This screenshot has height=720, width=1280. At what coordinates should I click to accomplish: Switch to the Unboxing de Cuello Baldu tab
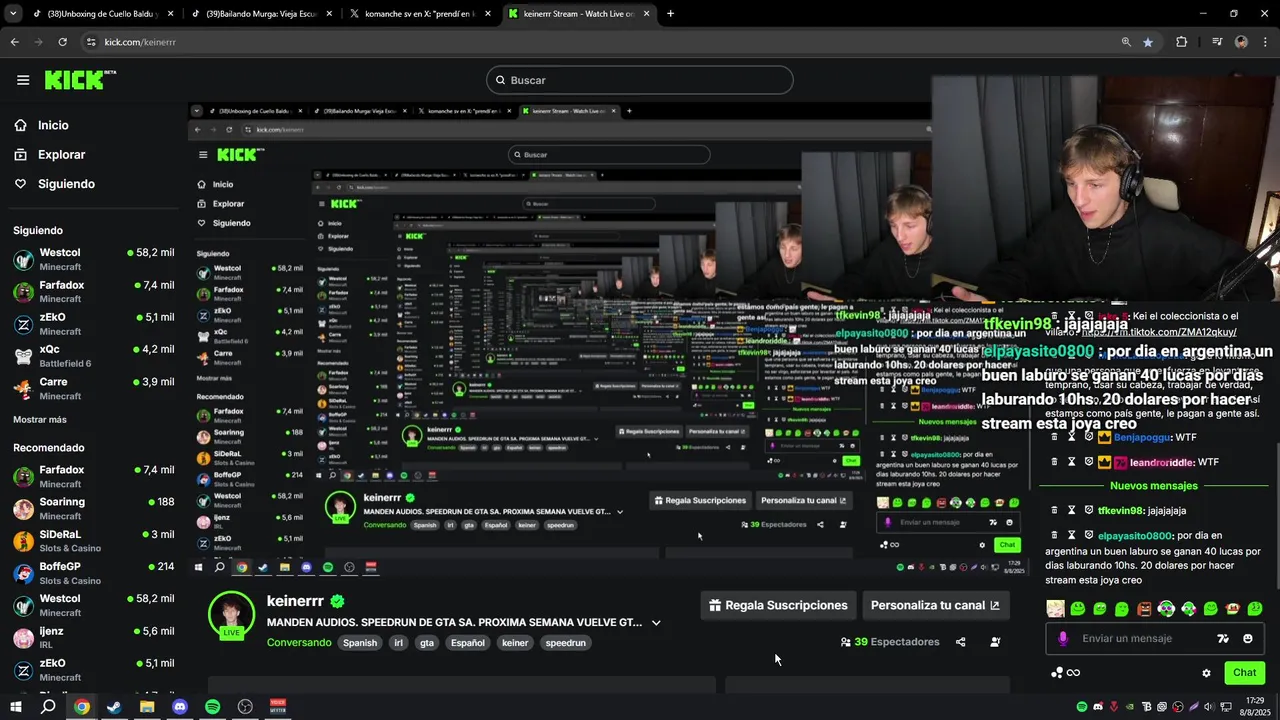pos(103,14)
